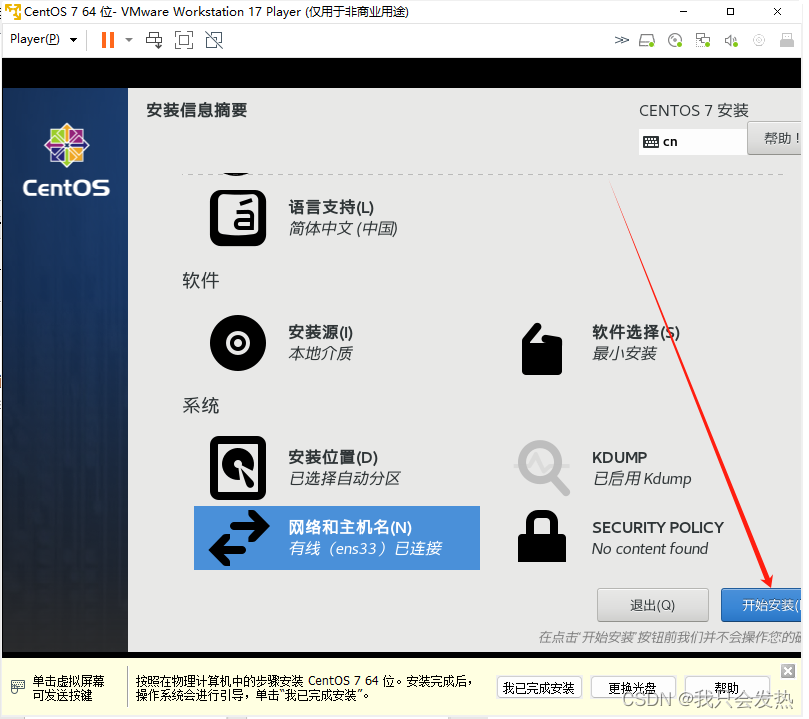Click the keyboard icon in hint bar
Viewport: 809px width, 719px height.
(18, 687)
